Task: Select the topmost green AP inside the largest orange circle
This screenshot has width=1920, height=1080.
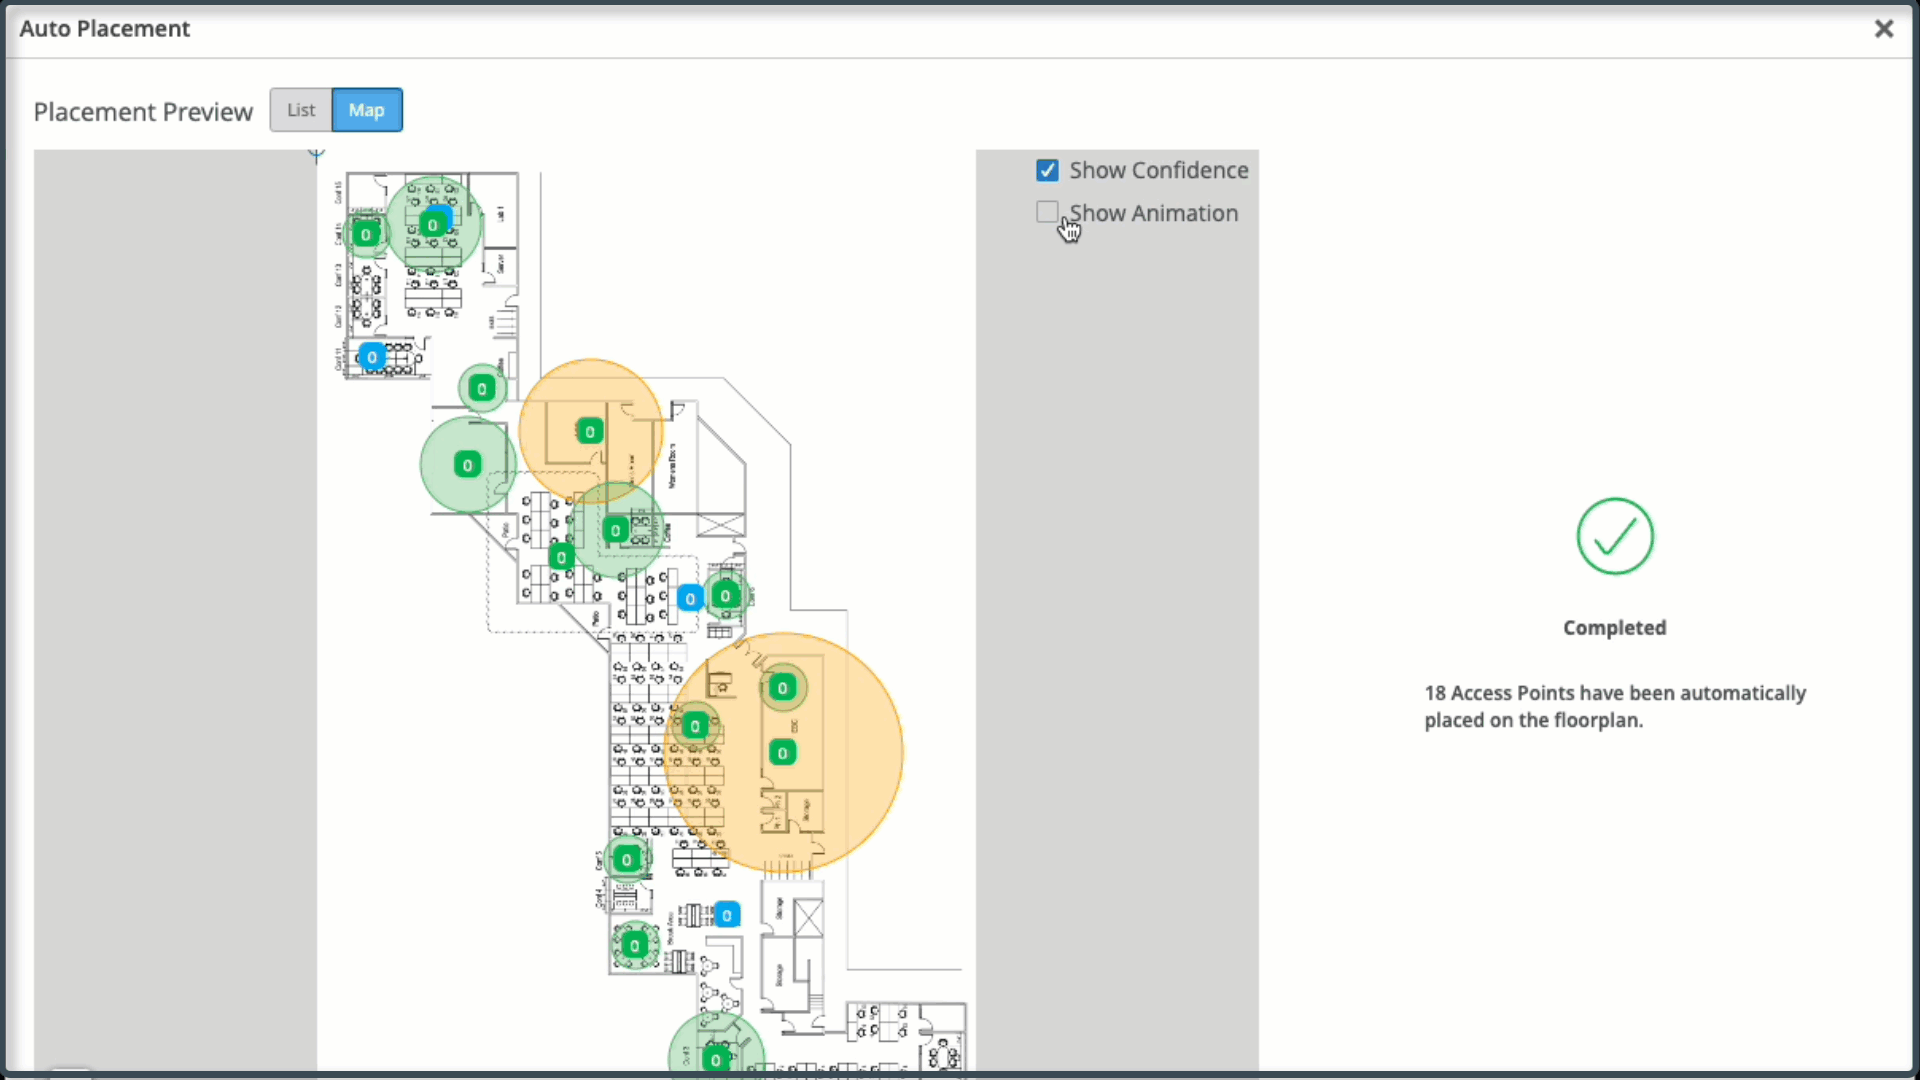Action: (x=783, y=688)
